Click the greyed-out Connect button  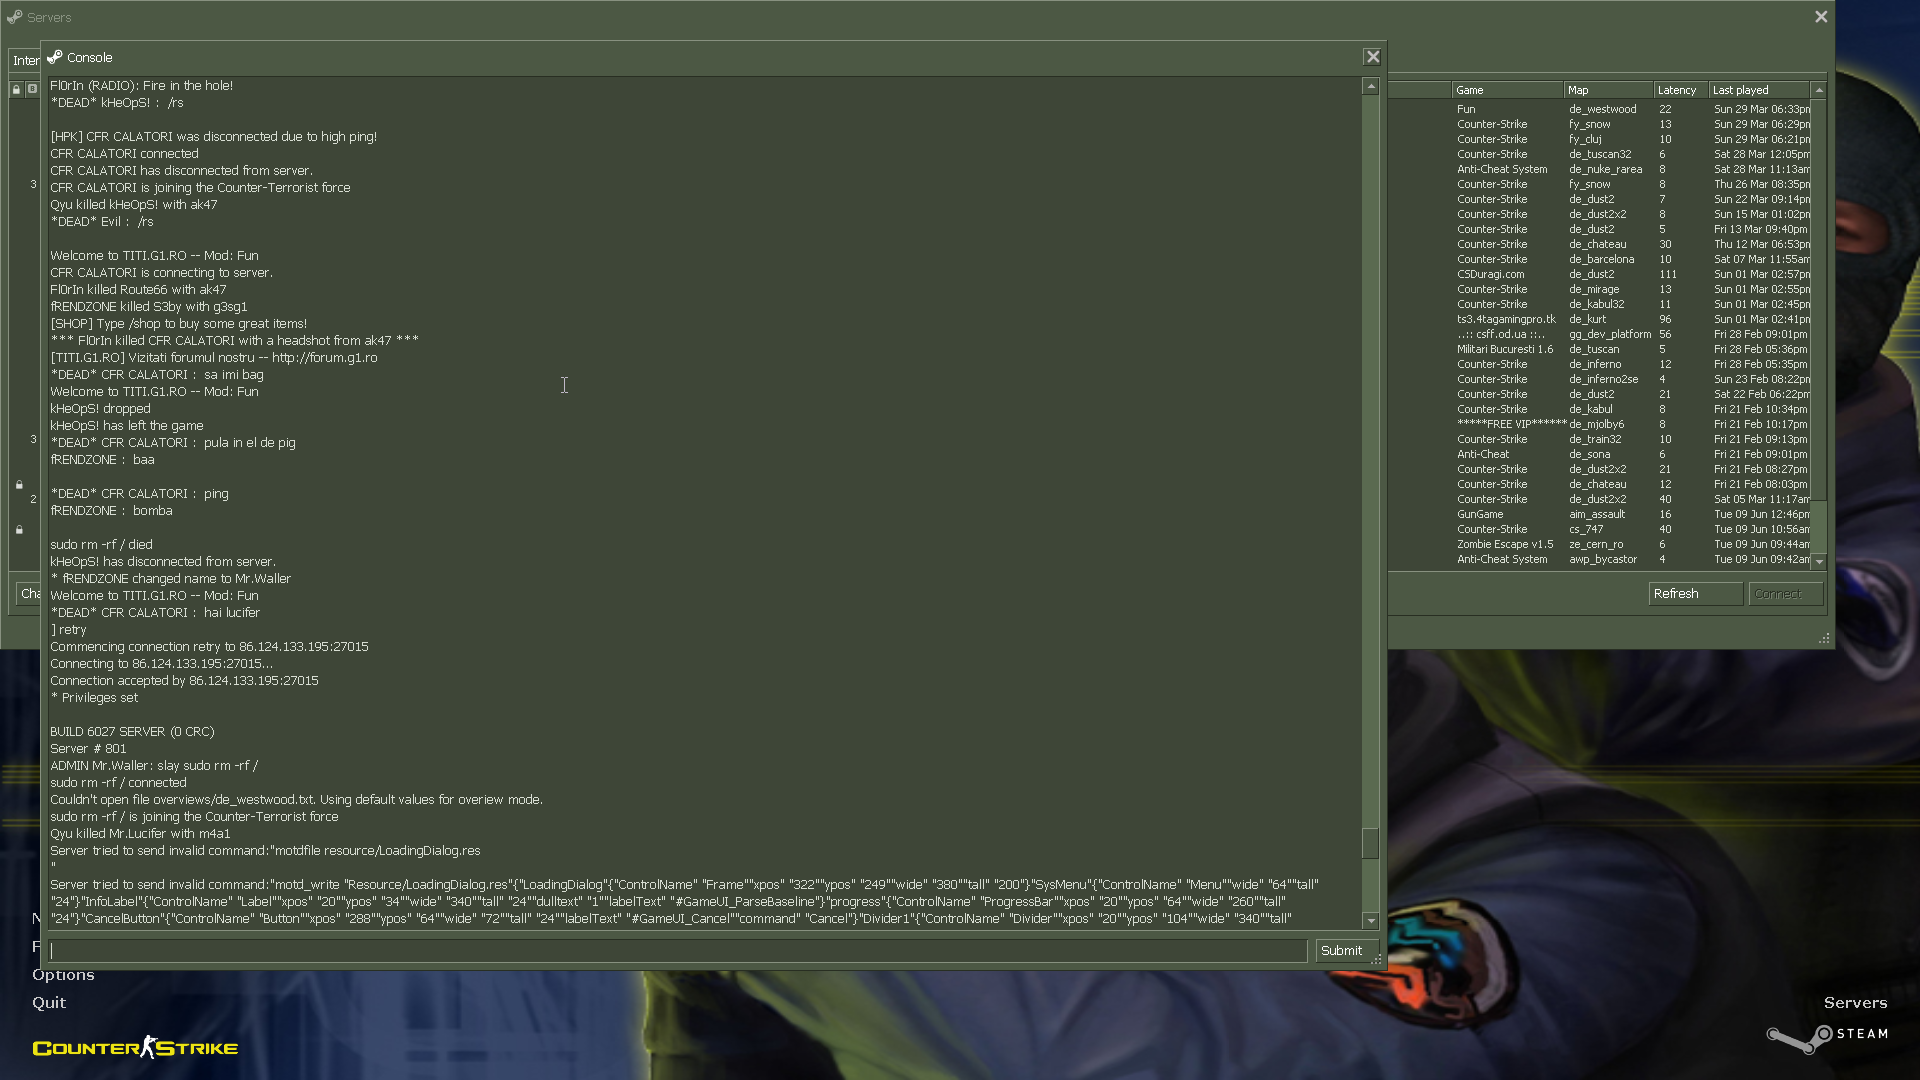click(x=1785, y=594)
